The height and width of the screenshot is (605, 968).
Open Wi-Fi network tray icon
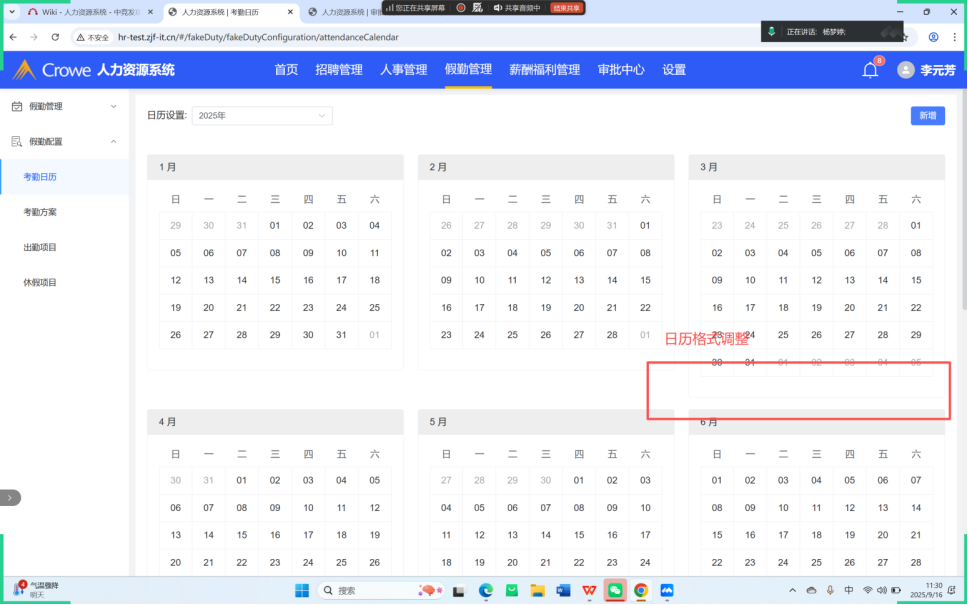[867, 591]
